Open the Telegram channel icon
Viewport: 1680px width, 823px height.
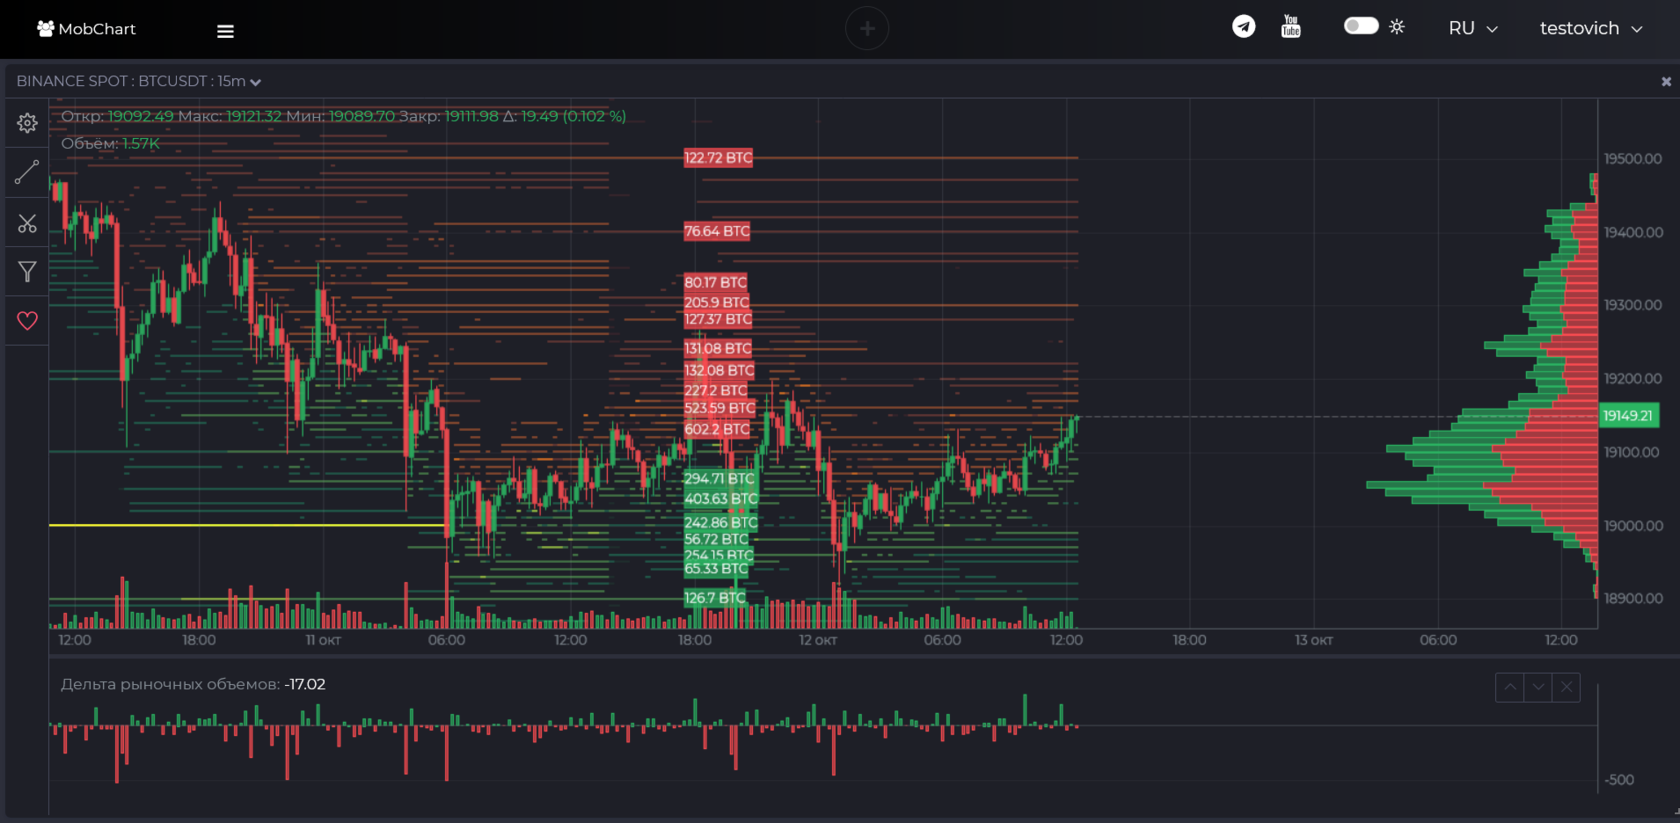pyautogui.click(x=1243, y=26)
